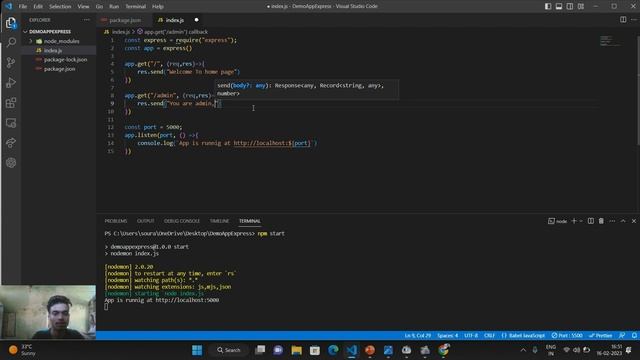Open Explorer more actions ellipsis
This screenshot has height=360, width=640.
[87, 20]
